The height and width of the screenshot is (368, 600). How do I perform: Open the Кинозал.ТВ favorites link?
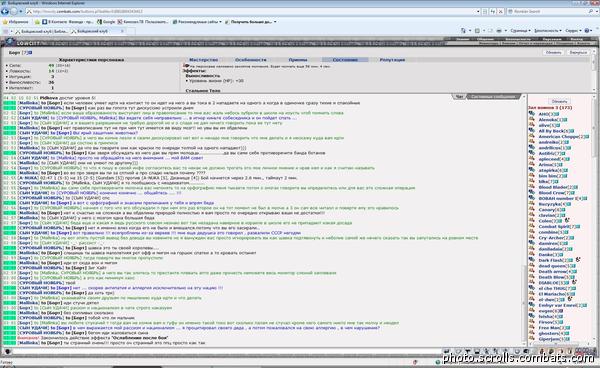[143, 22]
